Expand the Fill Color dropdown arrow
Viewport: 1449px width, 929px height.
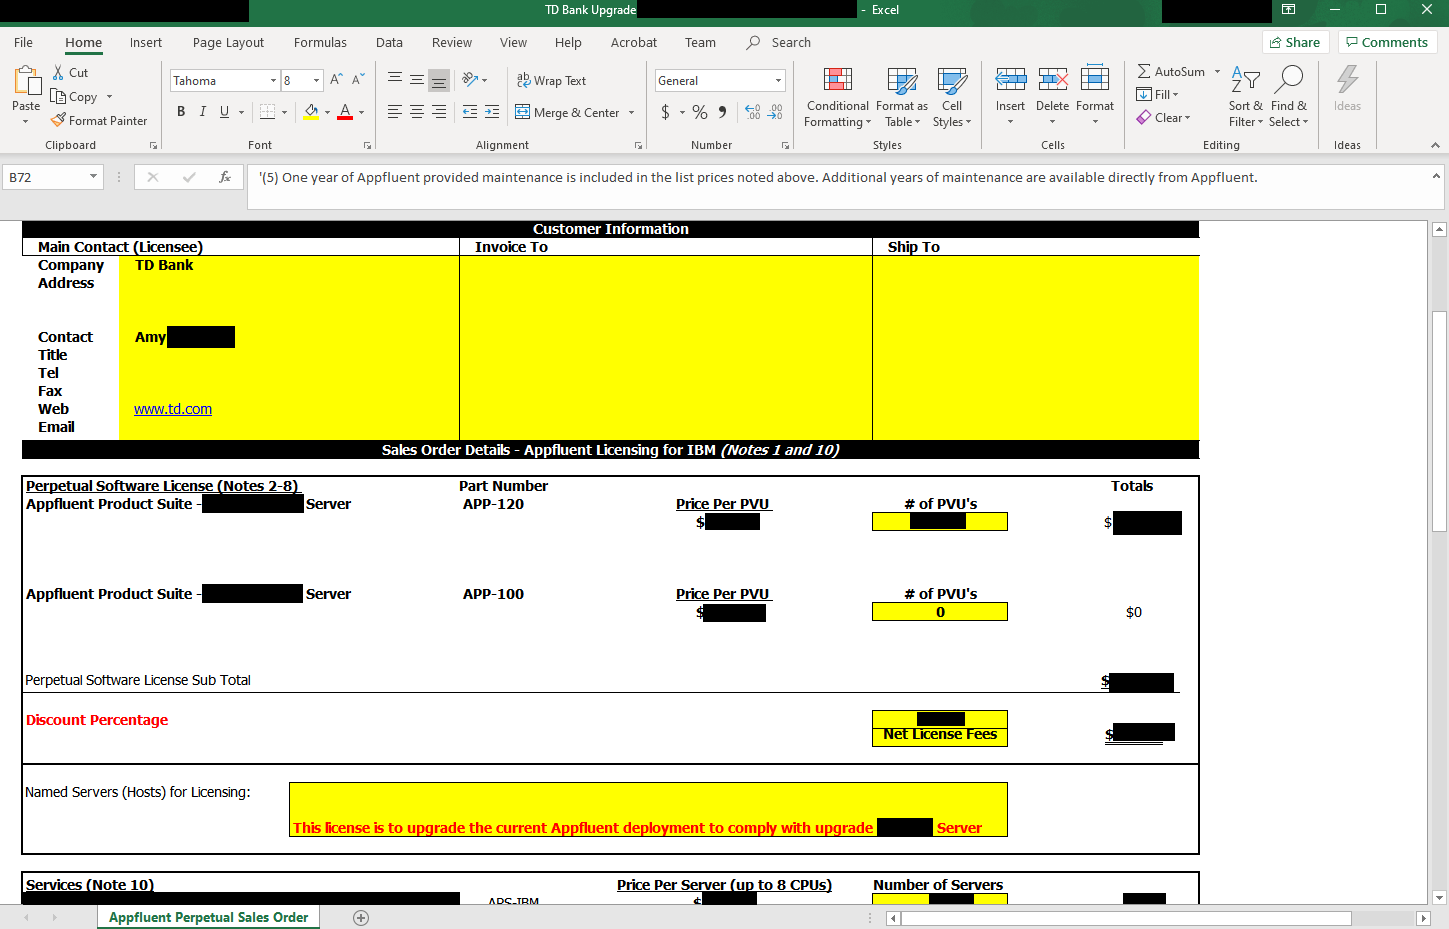tap(328, 112)
